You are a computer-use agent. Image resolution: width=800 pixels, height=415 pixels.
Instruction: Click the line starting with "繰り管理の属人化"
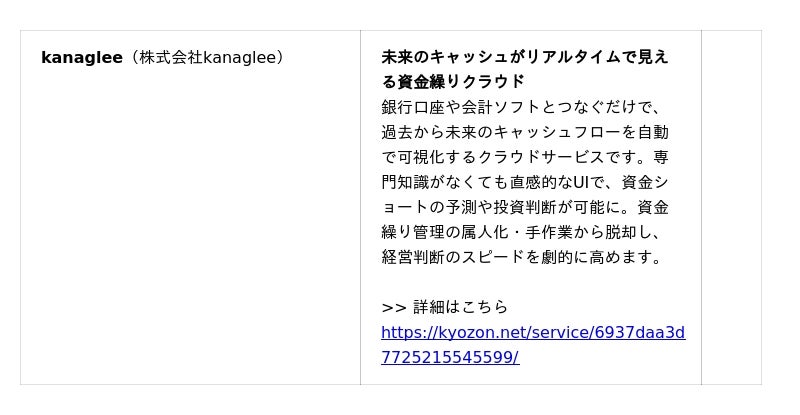coord(520,232)
